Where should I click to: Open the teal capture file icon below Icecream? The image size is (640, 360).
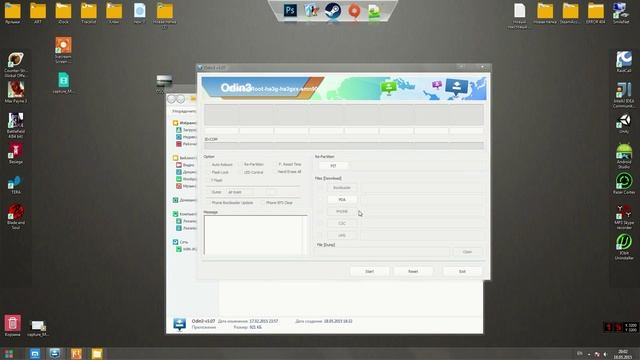(x=63, y=83)
